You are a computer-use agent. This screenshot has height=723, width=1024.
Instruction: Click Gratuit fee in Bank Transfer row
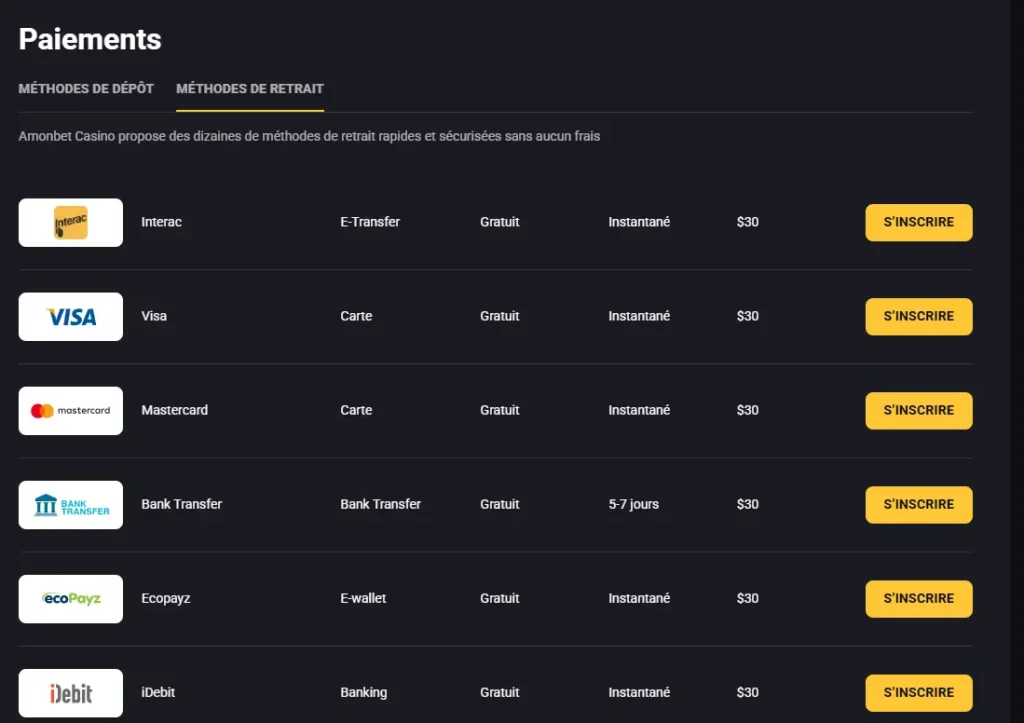(x=500, y=504)
